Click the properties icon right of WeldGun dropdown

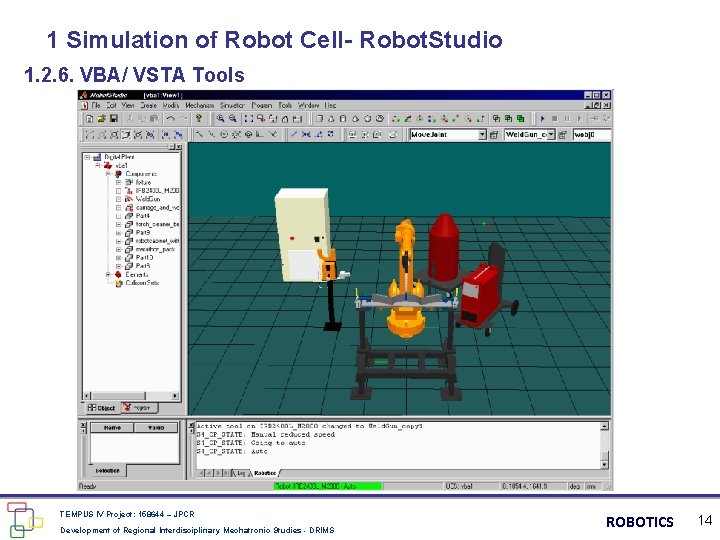click(562, 135)
